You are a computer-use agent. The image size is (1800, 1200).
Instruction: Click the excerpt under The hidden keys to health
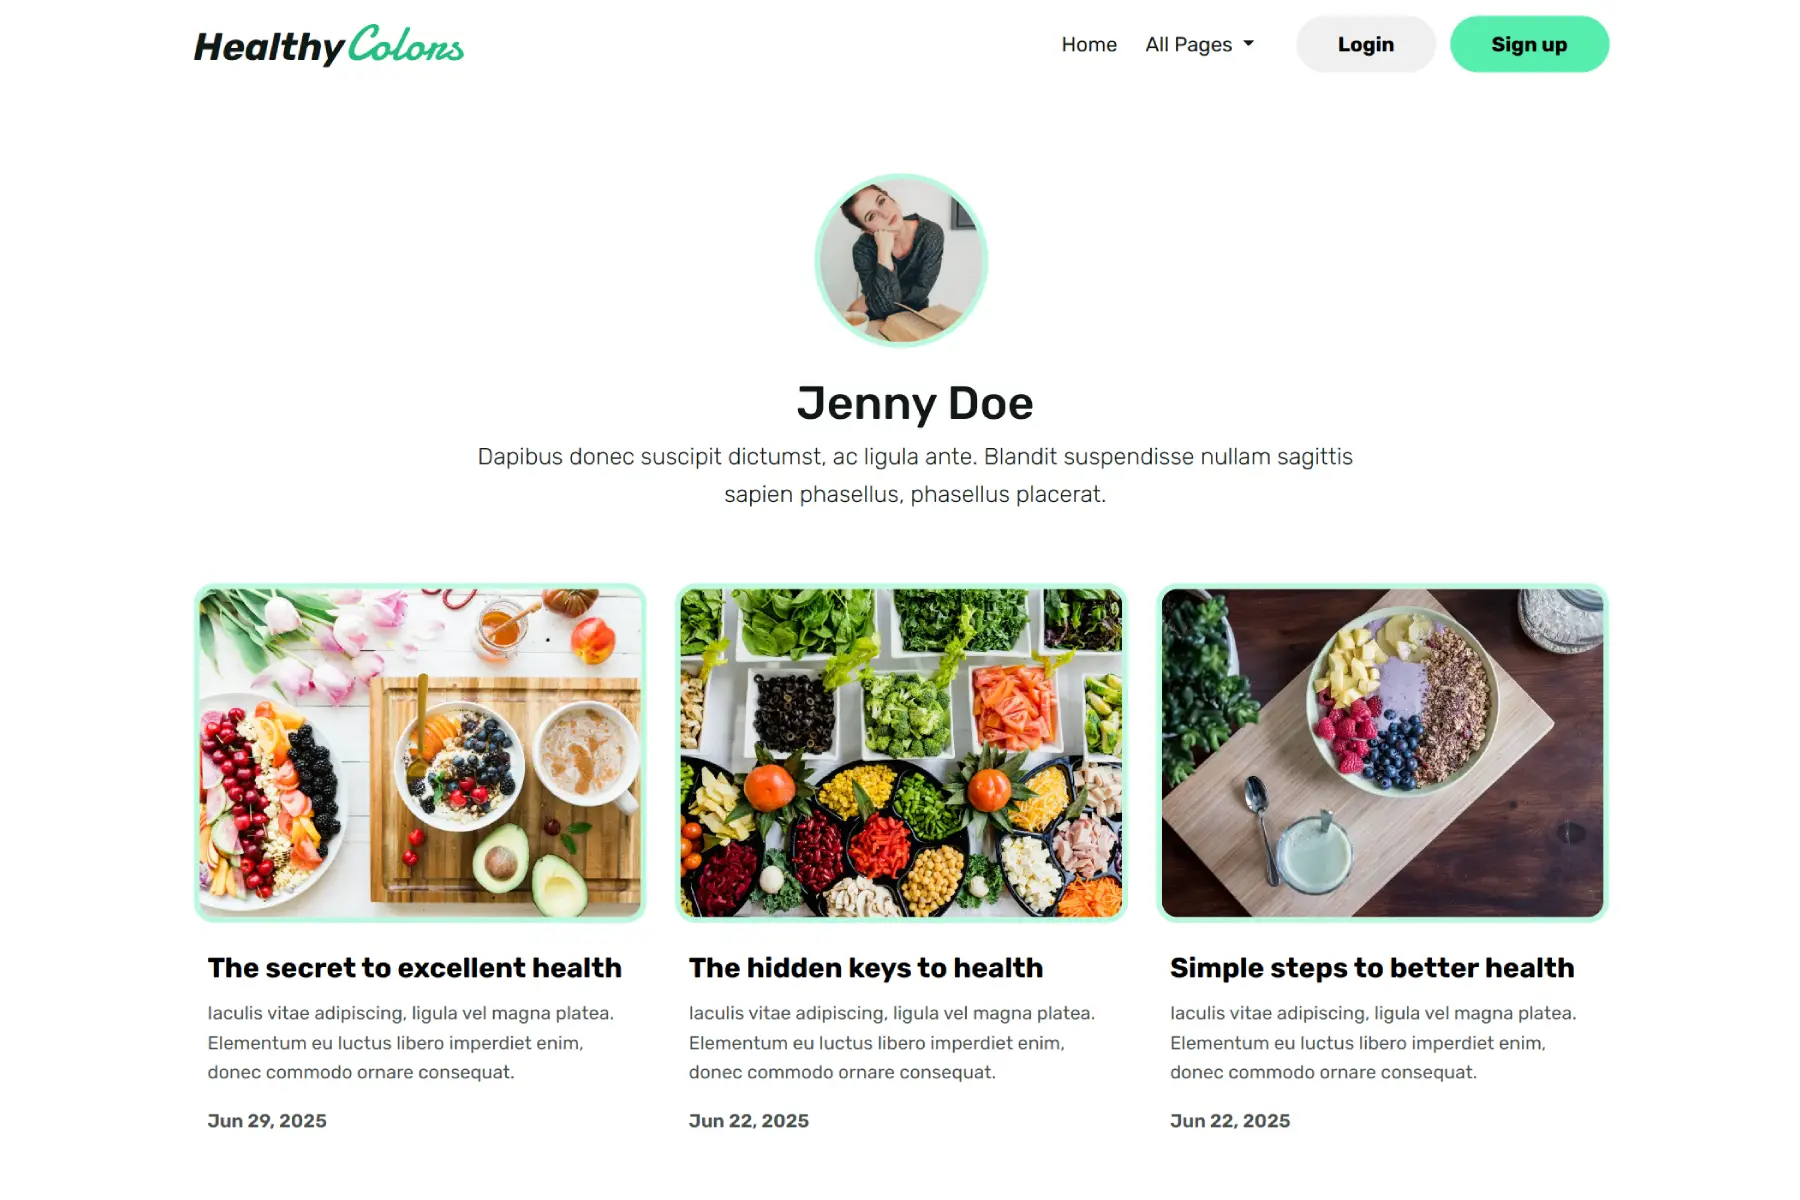(892, 1042)
